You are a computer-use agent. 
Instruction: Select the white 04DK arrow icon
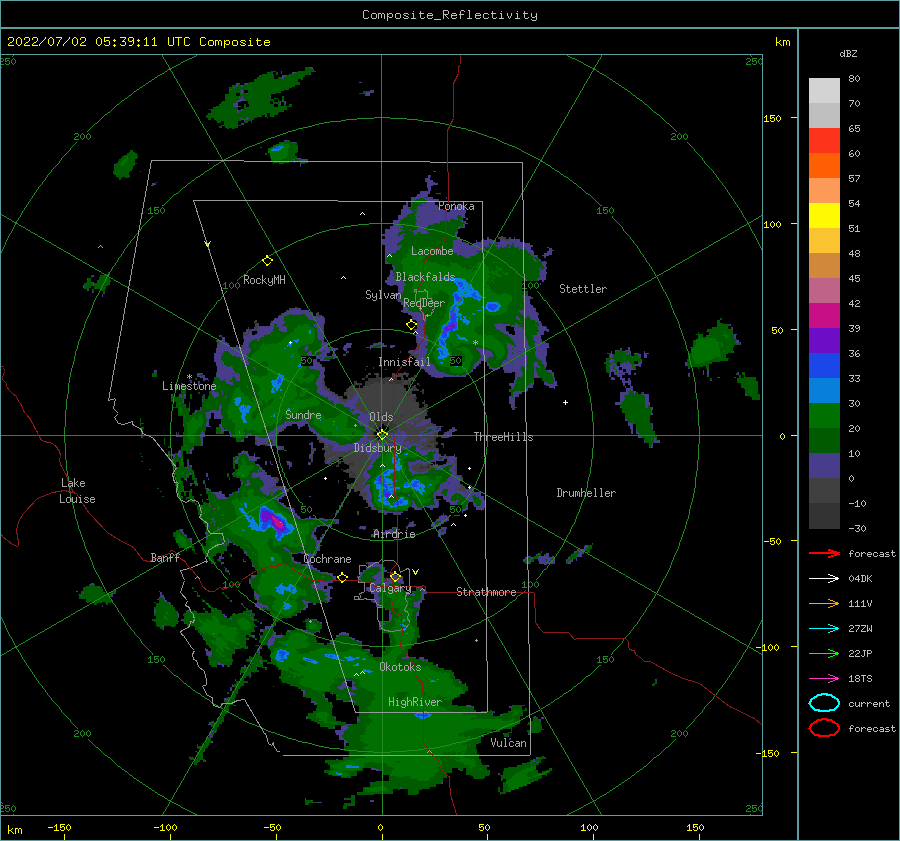(x=824, y=578)
